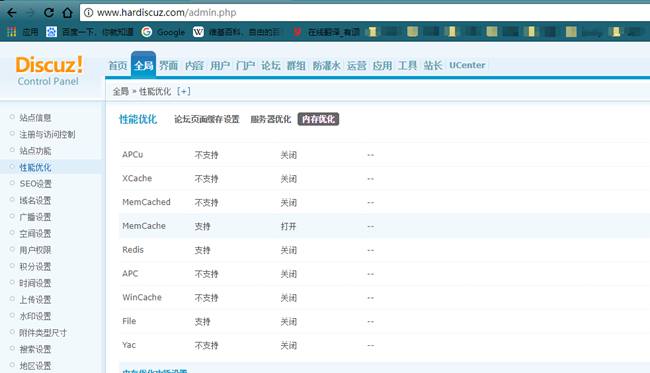
Task: Open SEO设置 in the sidebar
Action: 36,184
